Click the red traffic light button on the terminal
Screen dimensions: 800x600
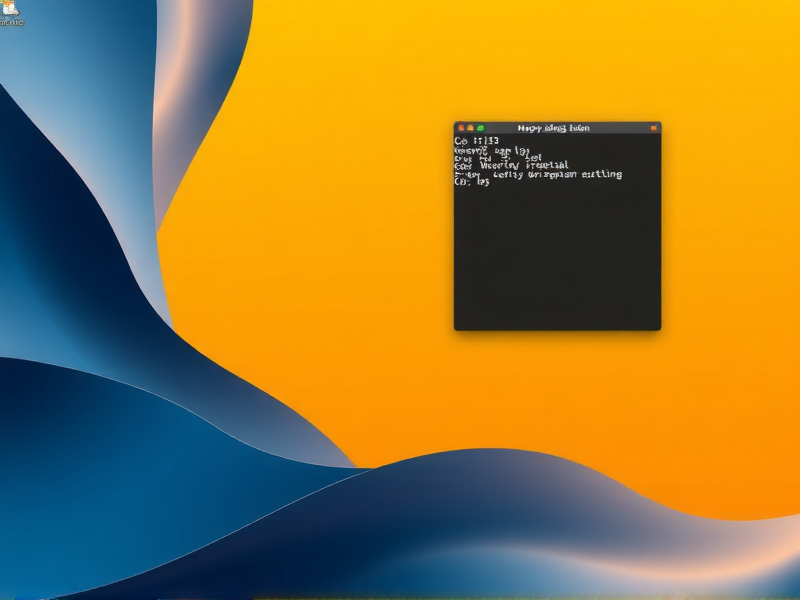click(460, 128)
